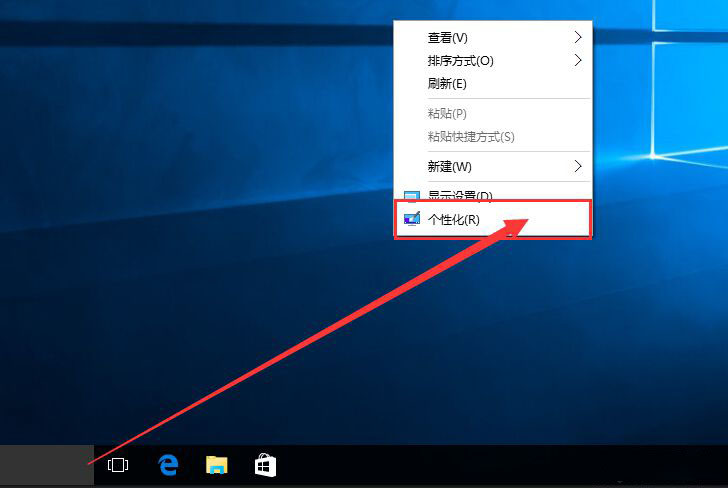This screenshot has height=488, width=728.
Task: Click the taskbar search box area
Action: tap(47, 465)
